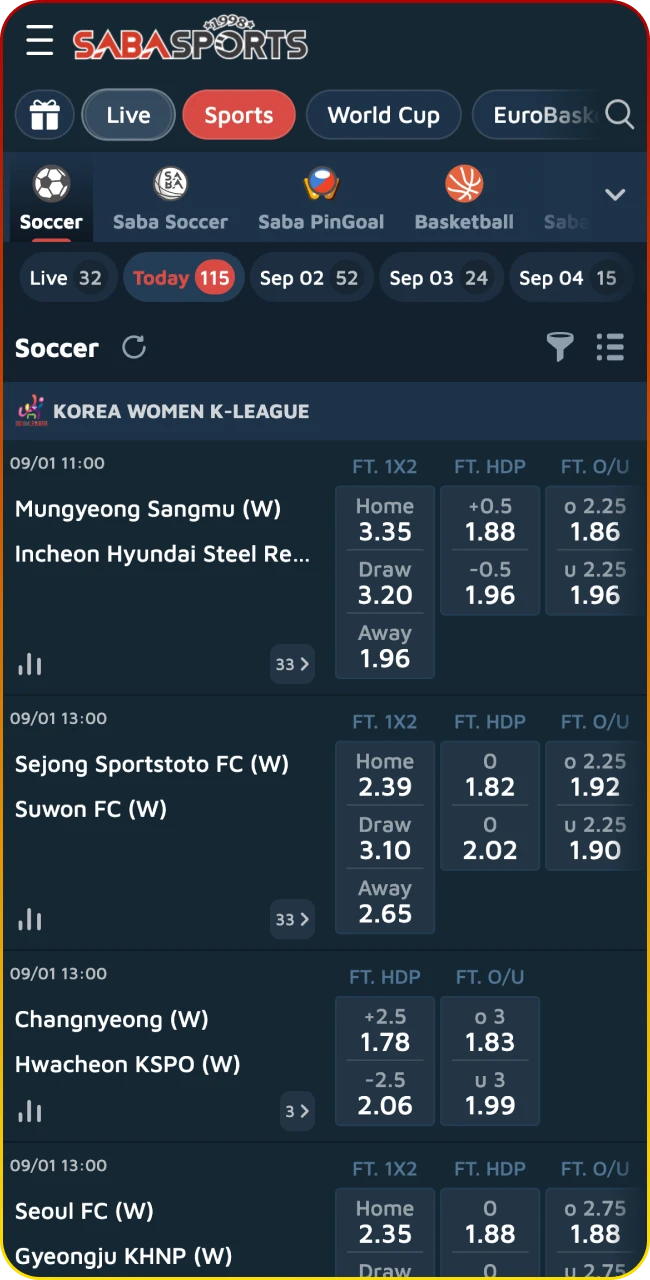This screenshot has width=650, height=1280.
Task: Switch to the Today matches tab
Action: click(x=183, y=277)
